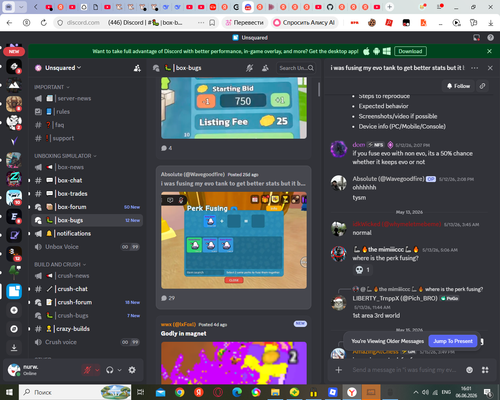Open the thread more options (three dots)

coord(475,68)
